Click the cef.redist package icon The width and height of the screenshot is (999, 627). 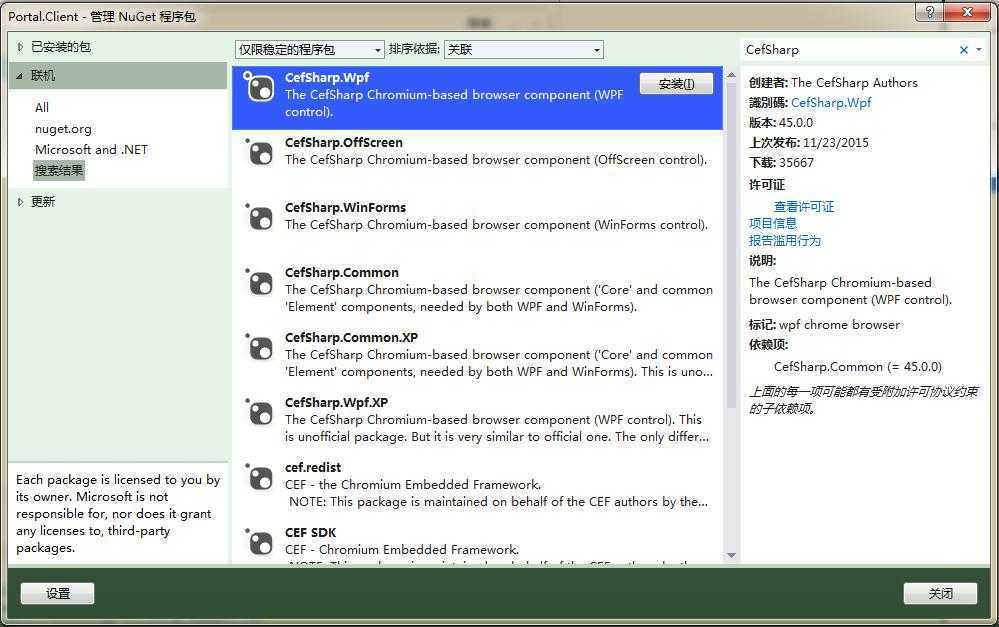coord(259,478)
